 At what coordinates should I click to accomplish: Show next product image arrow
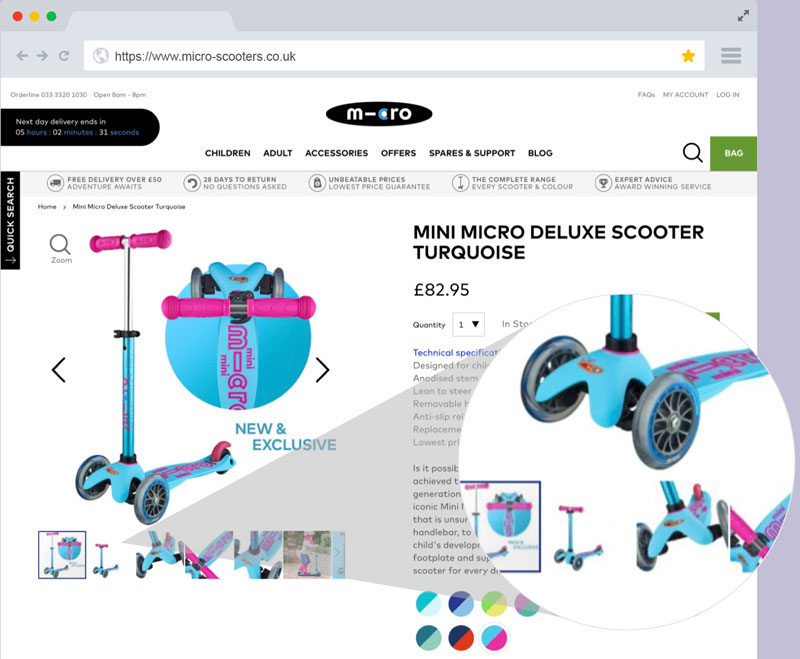point(322,370)
